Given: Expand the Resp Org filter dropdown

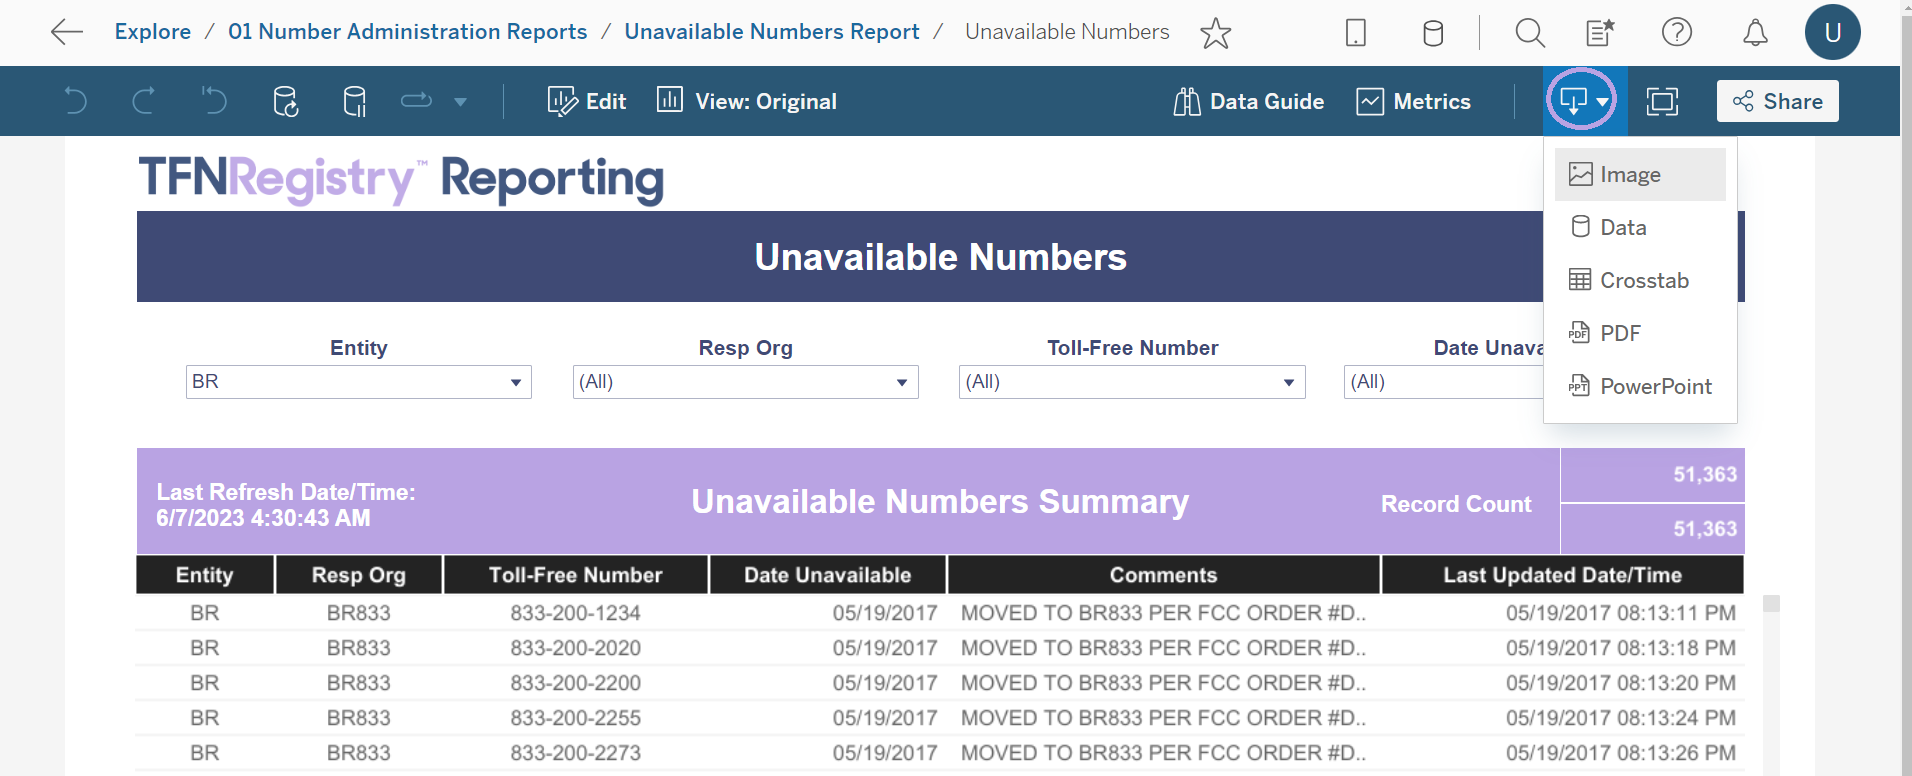Looking at the screenshot, I should point(746,382).
